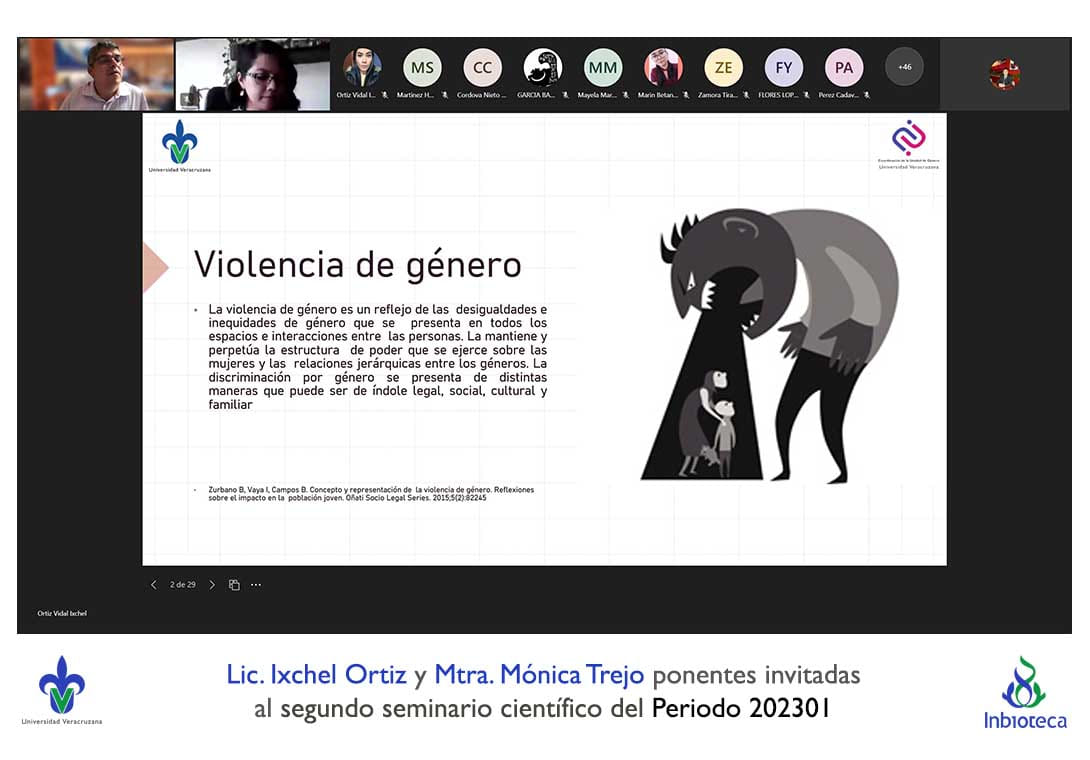Click Ortiz Vidal's profile photo avatar
Viewport: 1090px width, 760px height.
tap(362, 68)
